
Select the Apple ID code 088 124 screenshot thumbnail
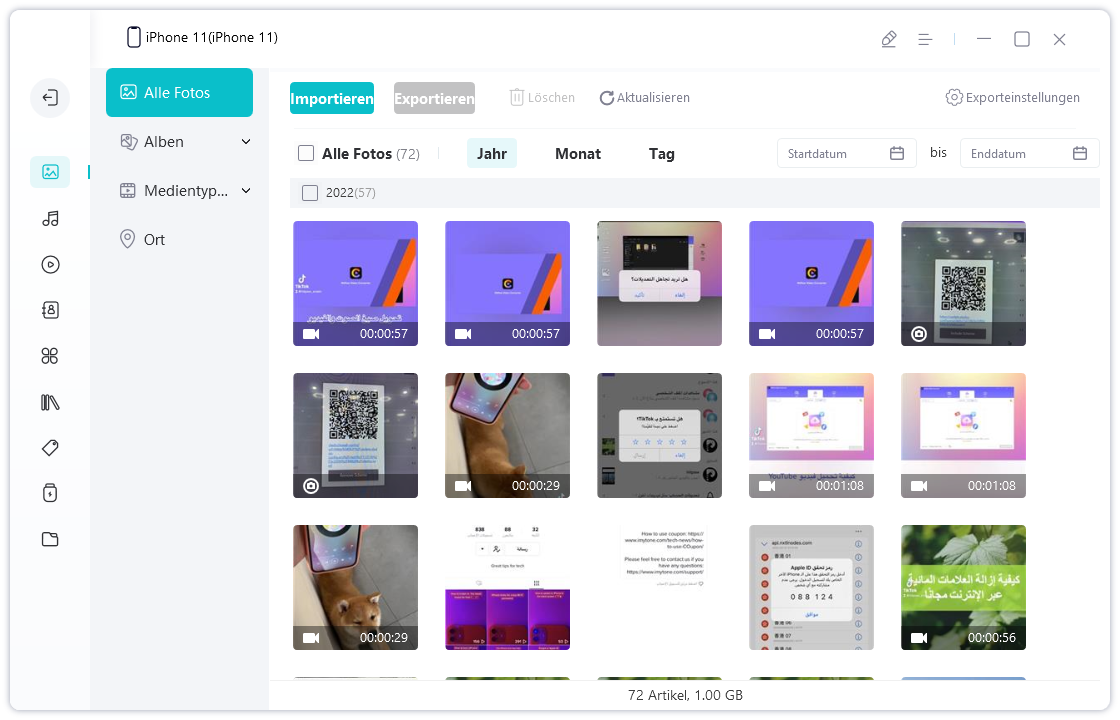point(811,588)
